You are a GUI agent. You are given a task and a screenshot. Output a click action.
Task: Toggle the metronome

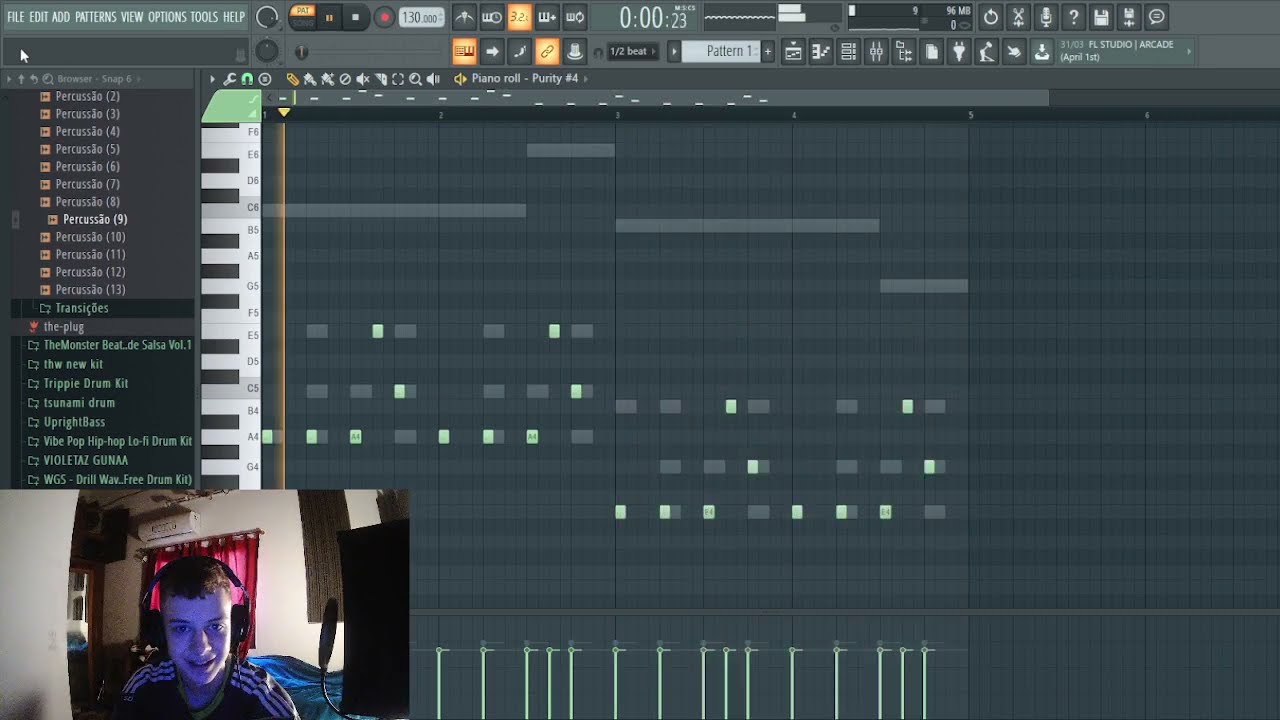coord(464,17)
